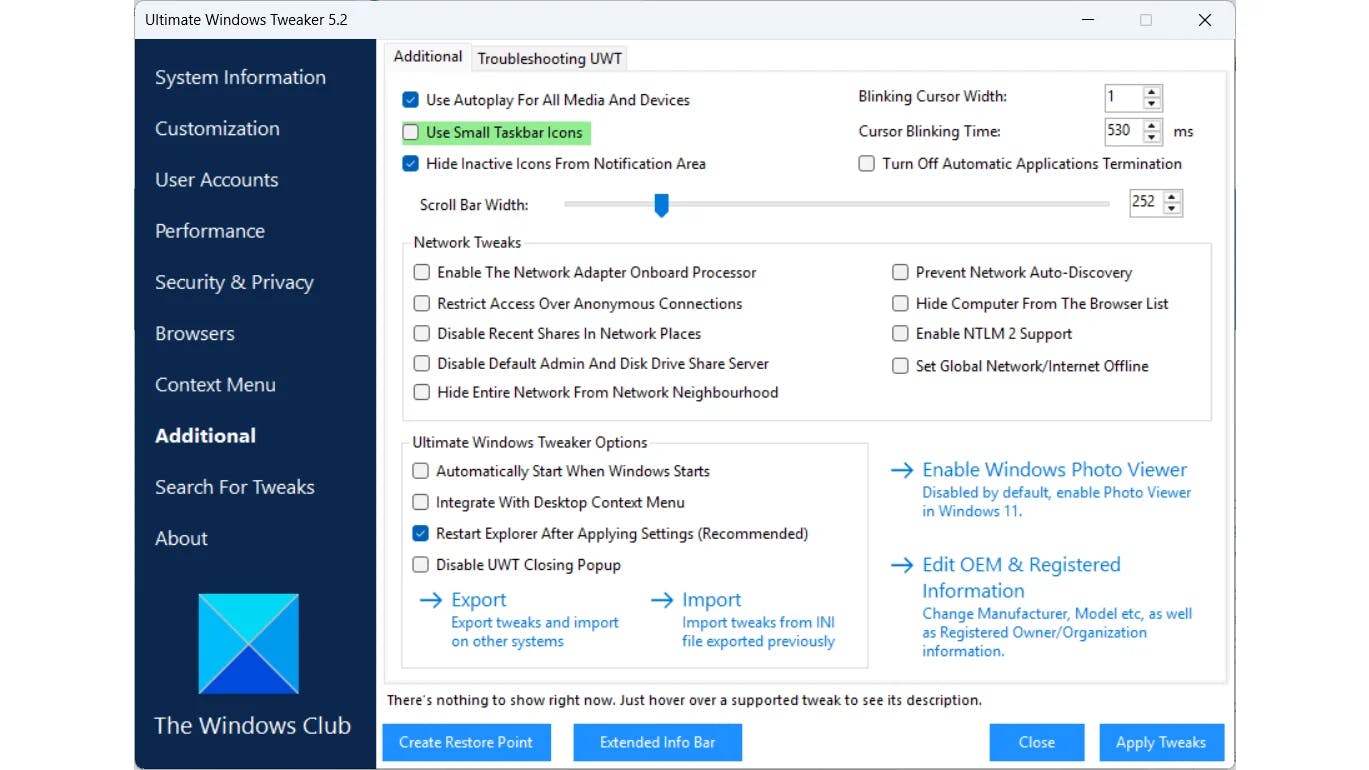This screenshot has height=770, width=1369.
Task: Click the Blinking Cursor Width input field
Action: coord(1124,98)
